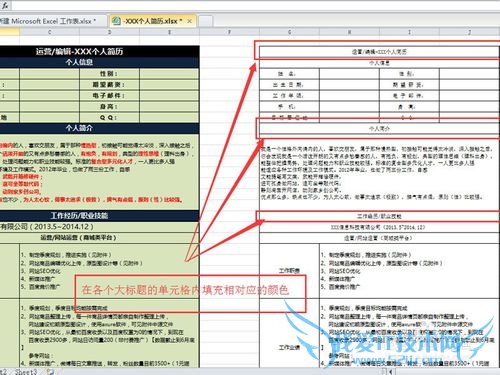Click the 电子邮件: label in right resume
Image resolution: width=500 pixels, height=375 pixels.
click(409, 96)
